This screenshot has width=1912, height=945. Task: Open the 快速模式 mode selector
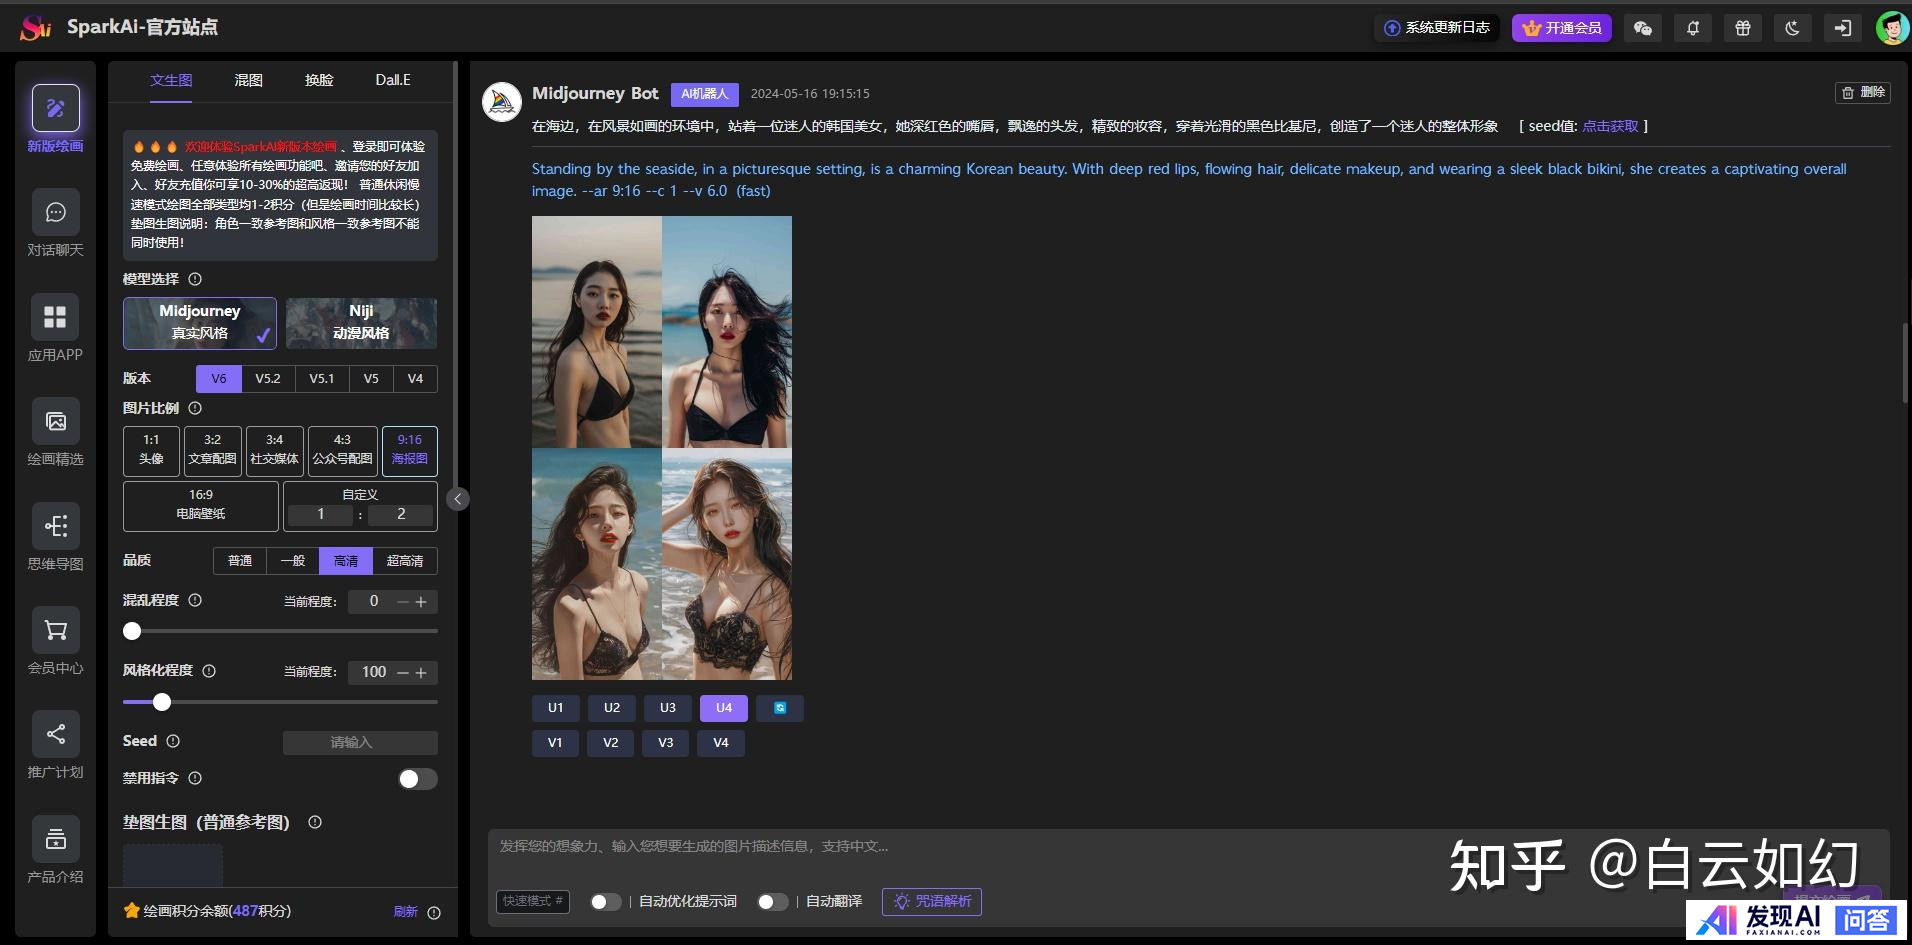tap(533, 901)
